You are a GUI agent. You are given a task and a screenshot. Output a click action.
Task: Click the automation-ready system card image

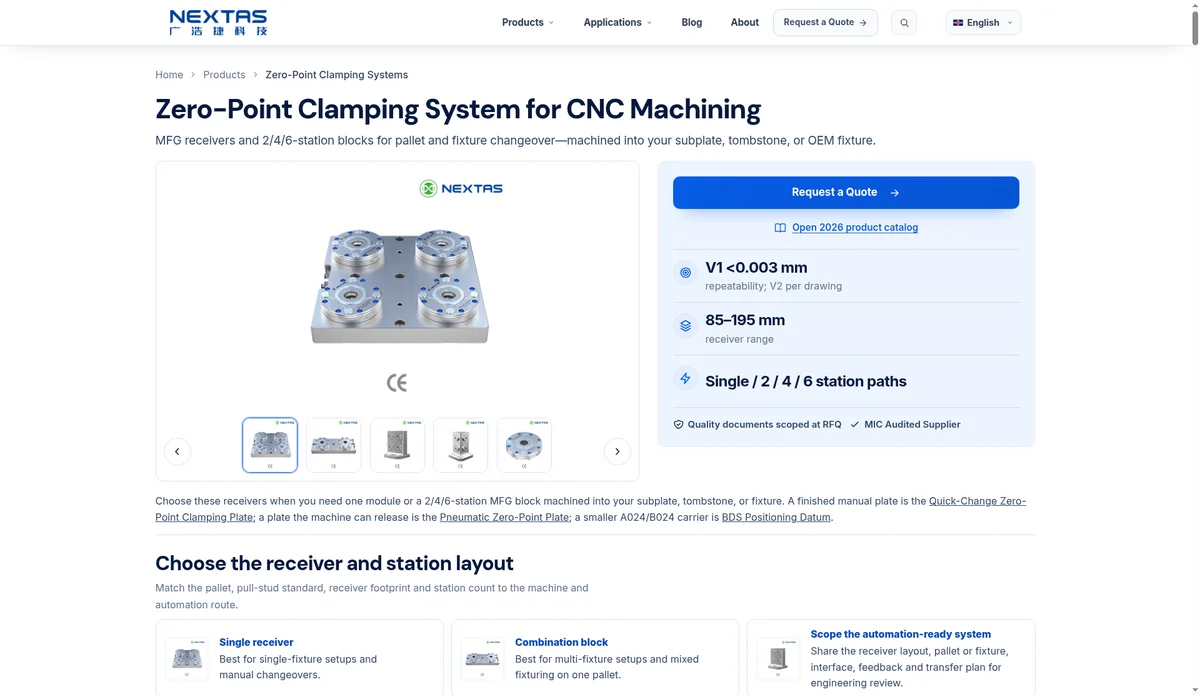point(778,659)
